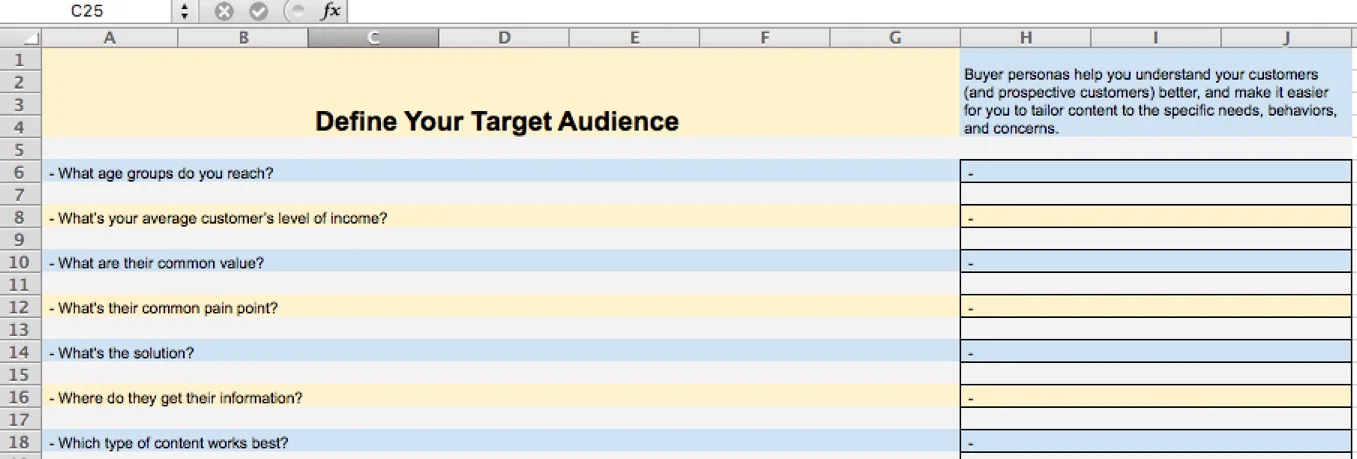1357x459 pixels.
Task: Select row 9 header
Action: (21, 239)
